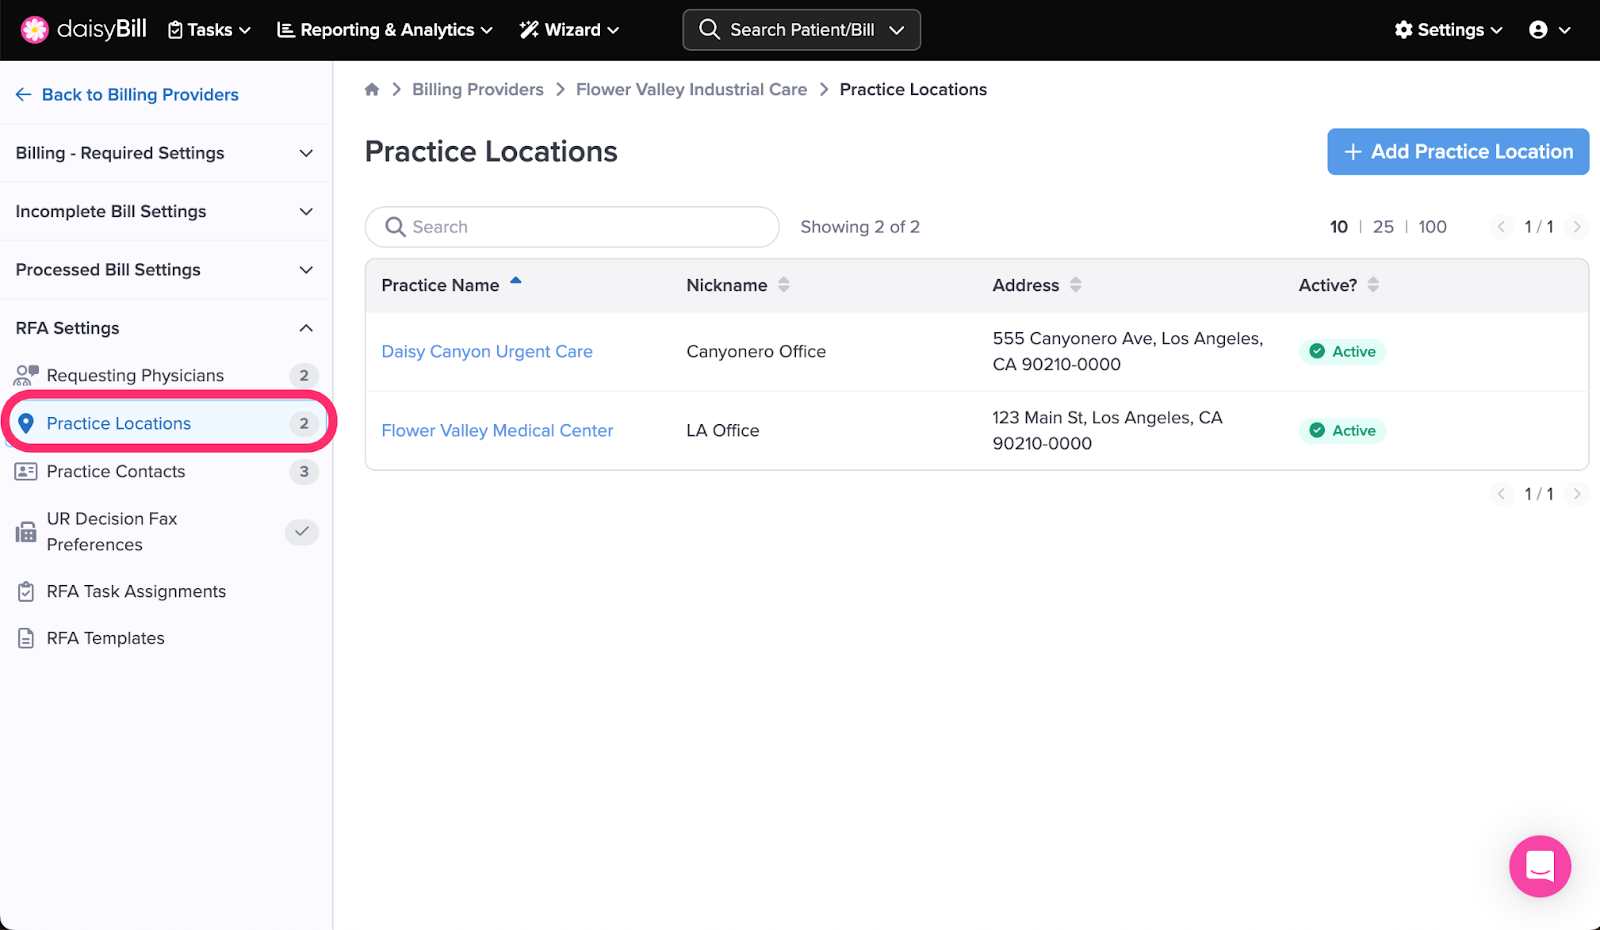The height and width of the screenshot is (930, 1600).
Task: Go to previous page using bottom pagination arrow
Action: pyautogui.click(x=1501, y=494)
